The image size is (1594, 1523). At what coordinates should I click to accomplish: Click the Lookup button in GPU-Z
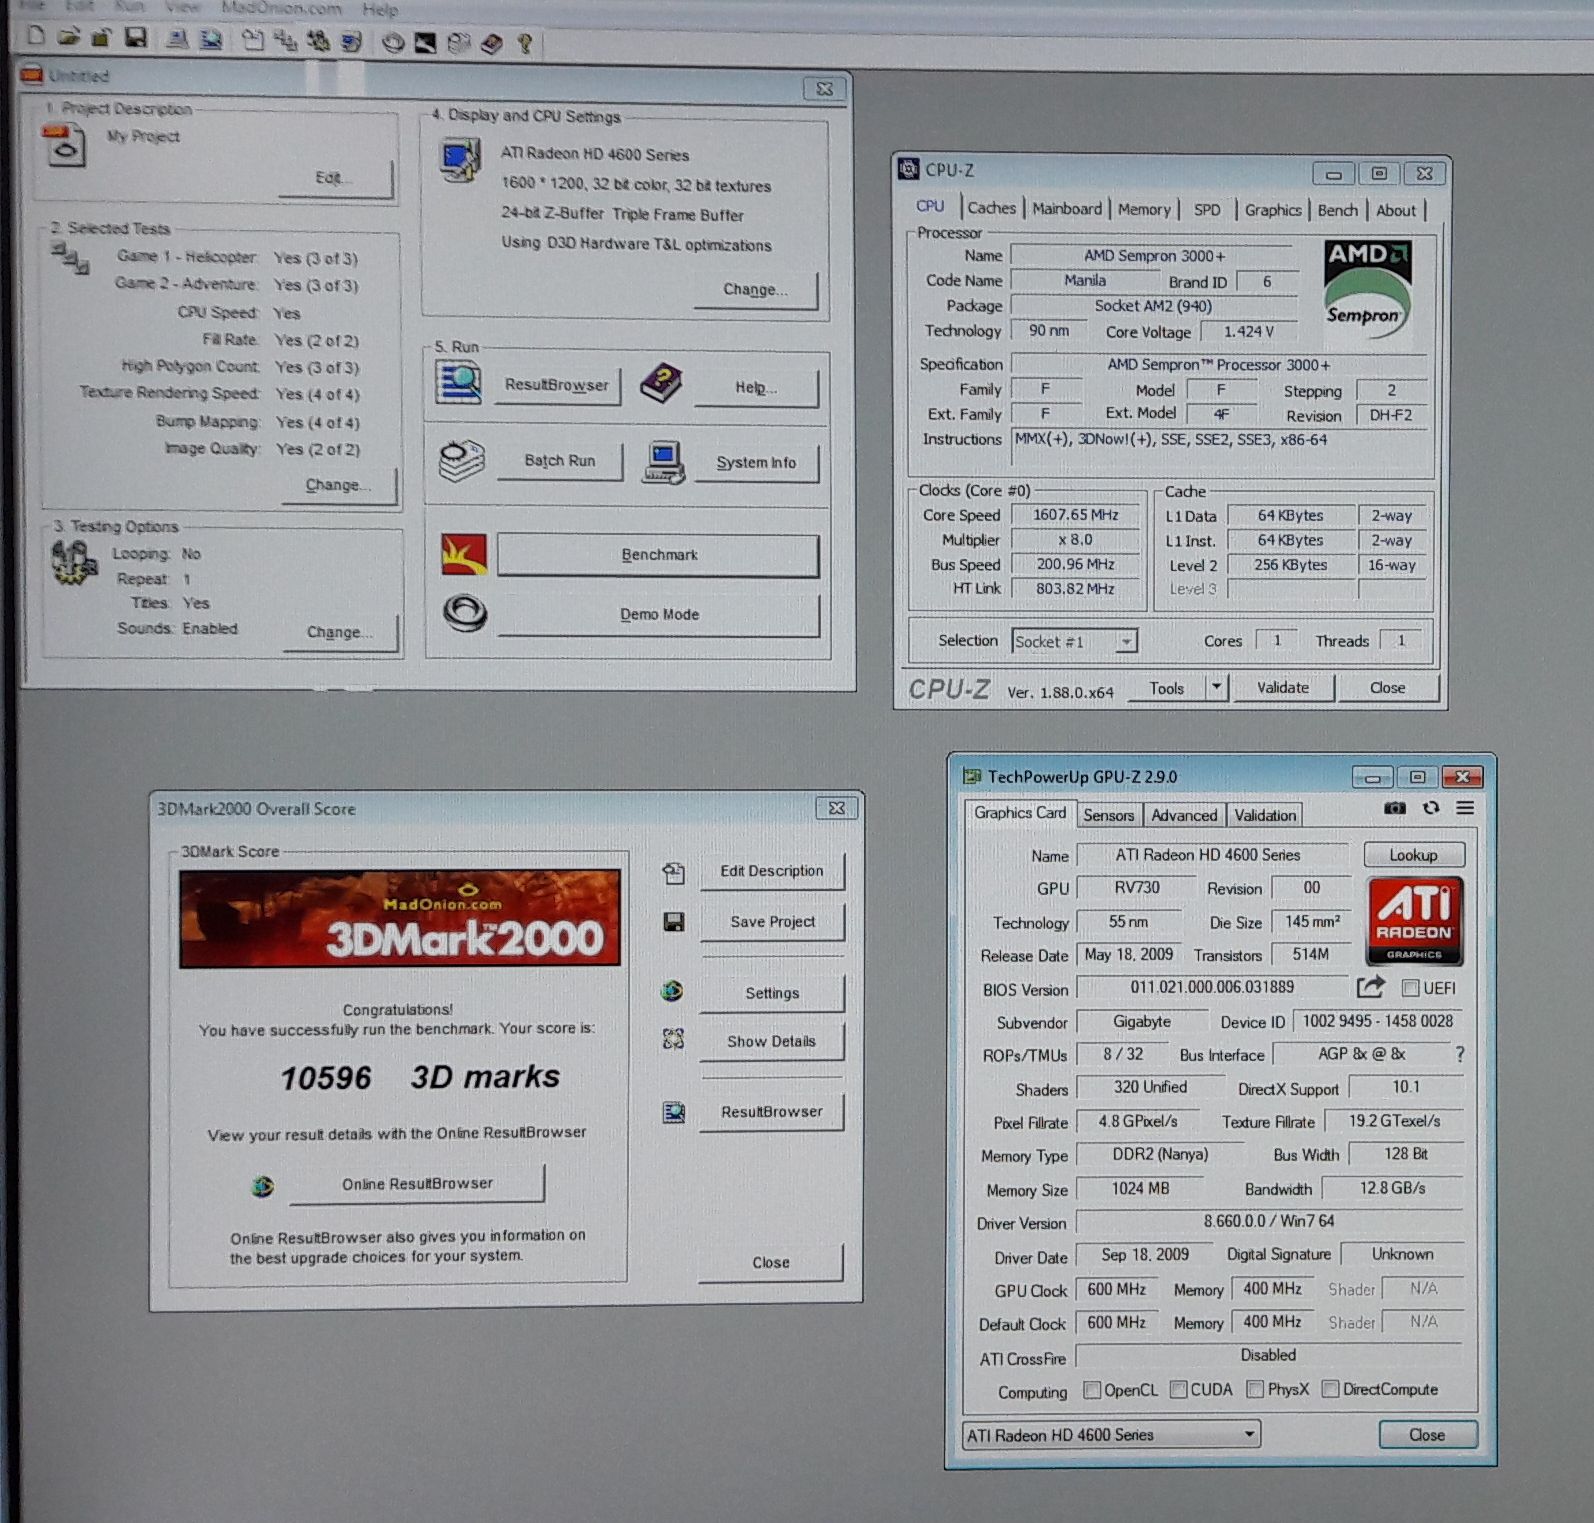point(1413,855)
